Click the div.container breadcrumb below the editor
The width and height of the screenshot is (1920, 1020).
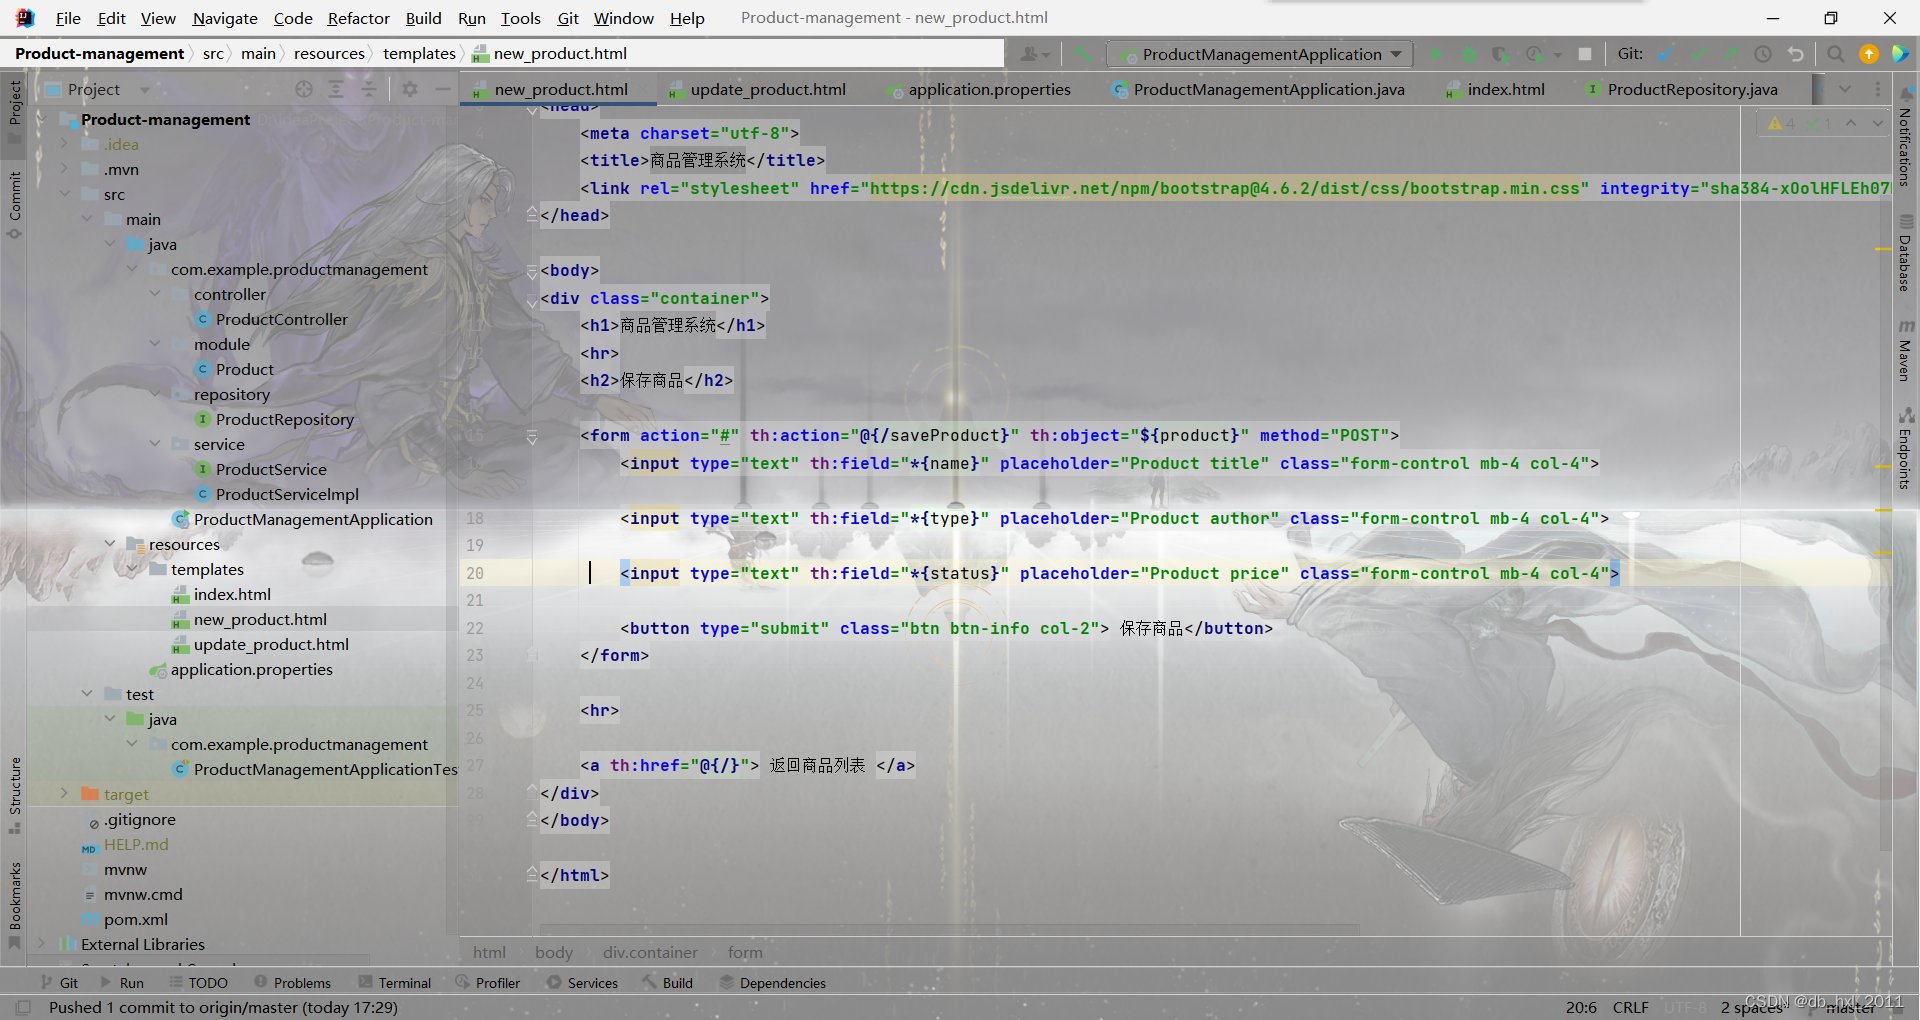pyautogui.click(x=650, y=952)
